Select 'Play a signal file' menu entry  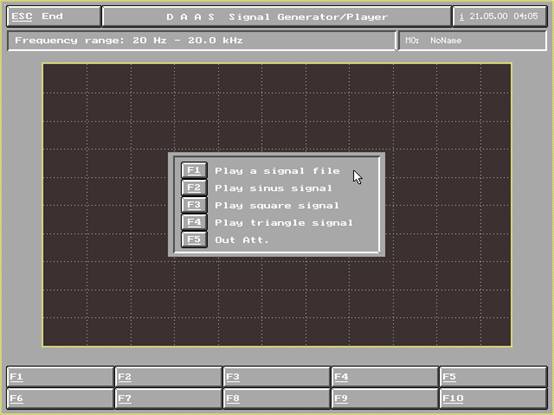tap(277, 171)
